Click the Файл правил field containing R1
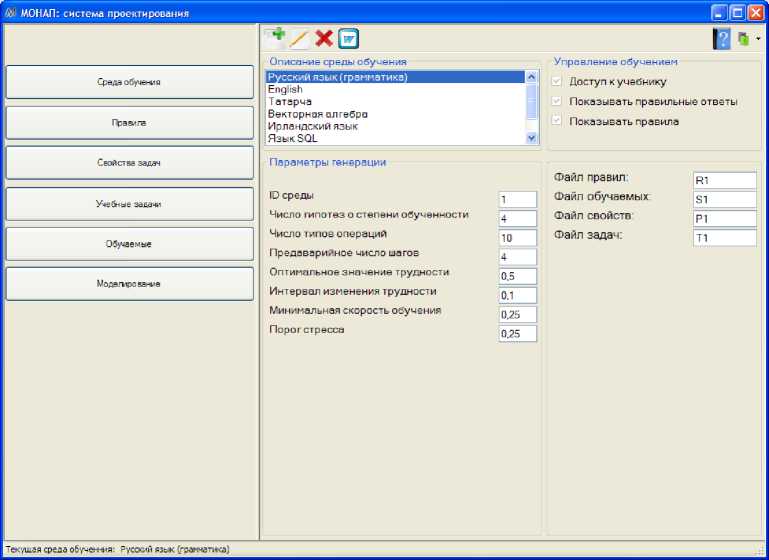Viewport: 769px width, 560px height. pyautogui.click(x=725, y=180)
